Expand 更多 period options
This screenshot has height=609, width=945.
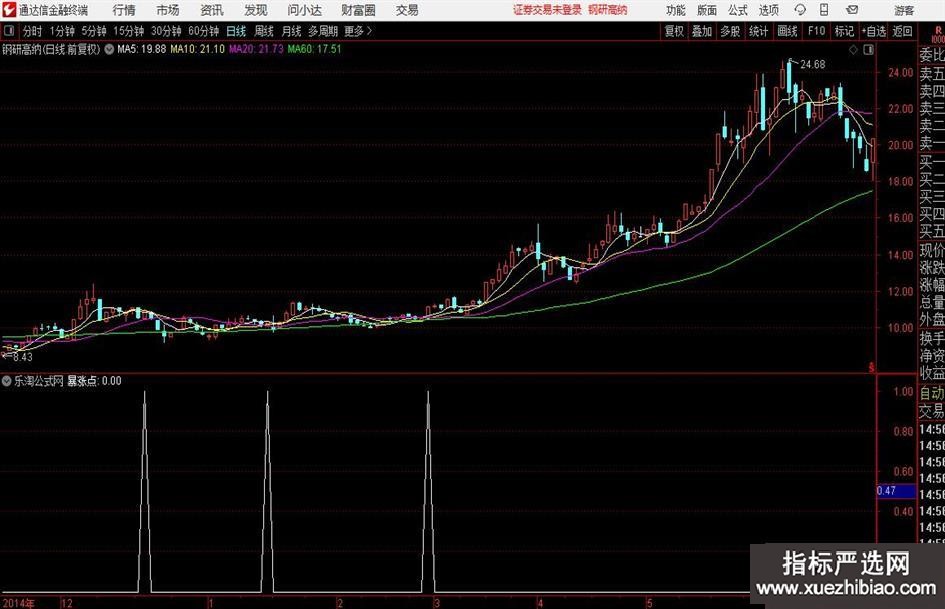pos(357,31)
